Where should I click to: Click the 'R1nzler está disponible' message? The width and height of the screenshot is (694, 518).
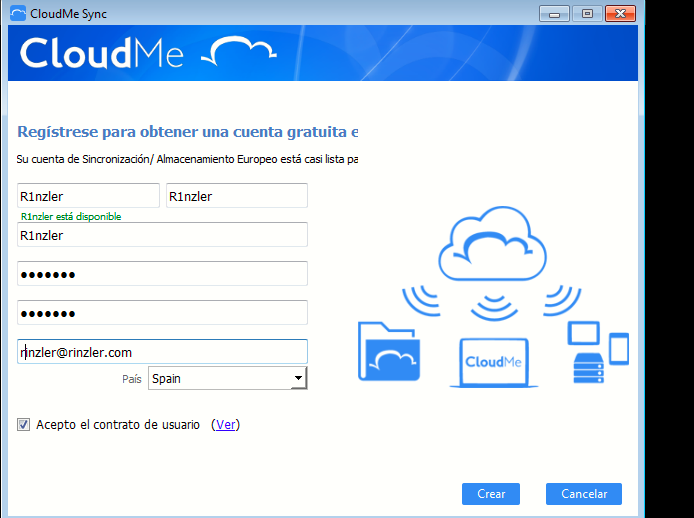coord(71,216)
